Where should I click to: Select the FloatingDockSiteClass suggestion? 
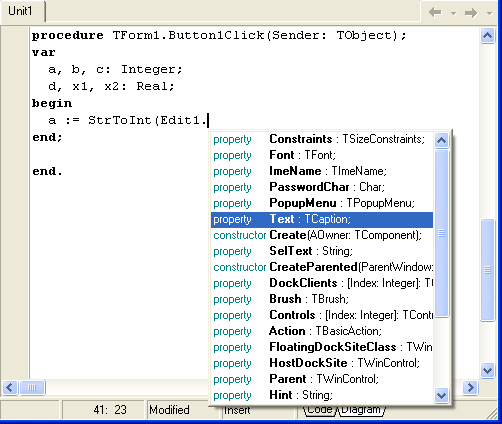point(322,347)
